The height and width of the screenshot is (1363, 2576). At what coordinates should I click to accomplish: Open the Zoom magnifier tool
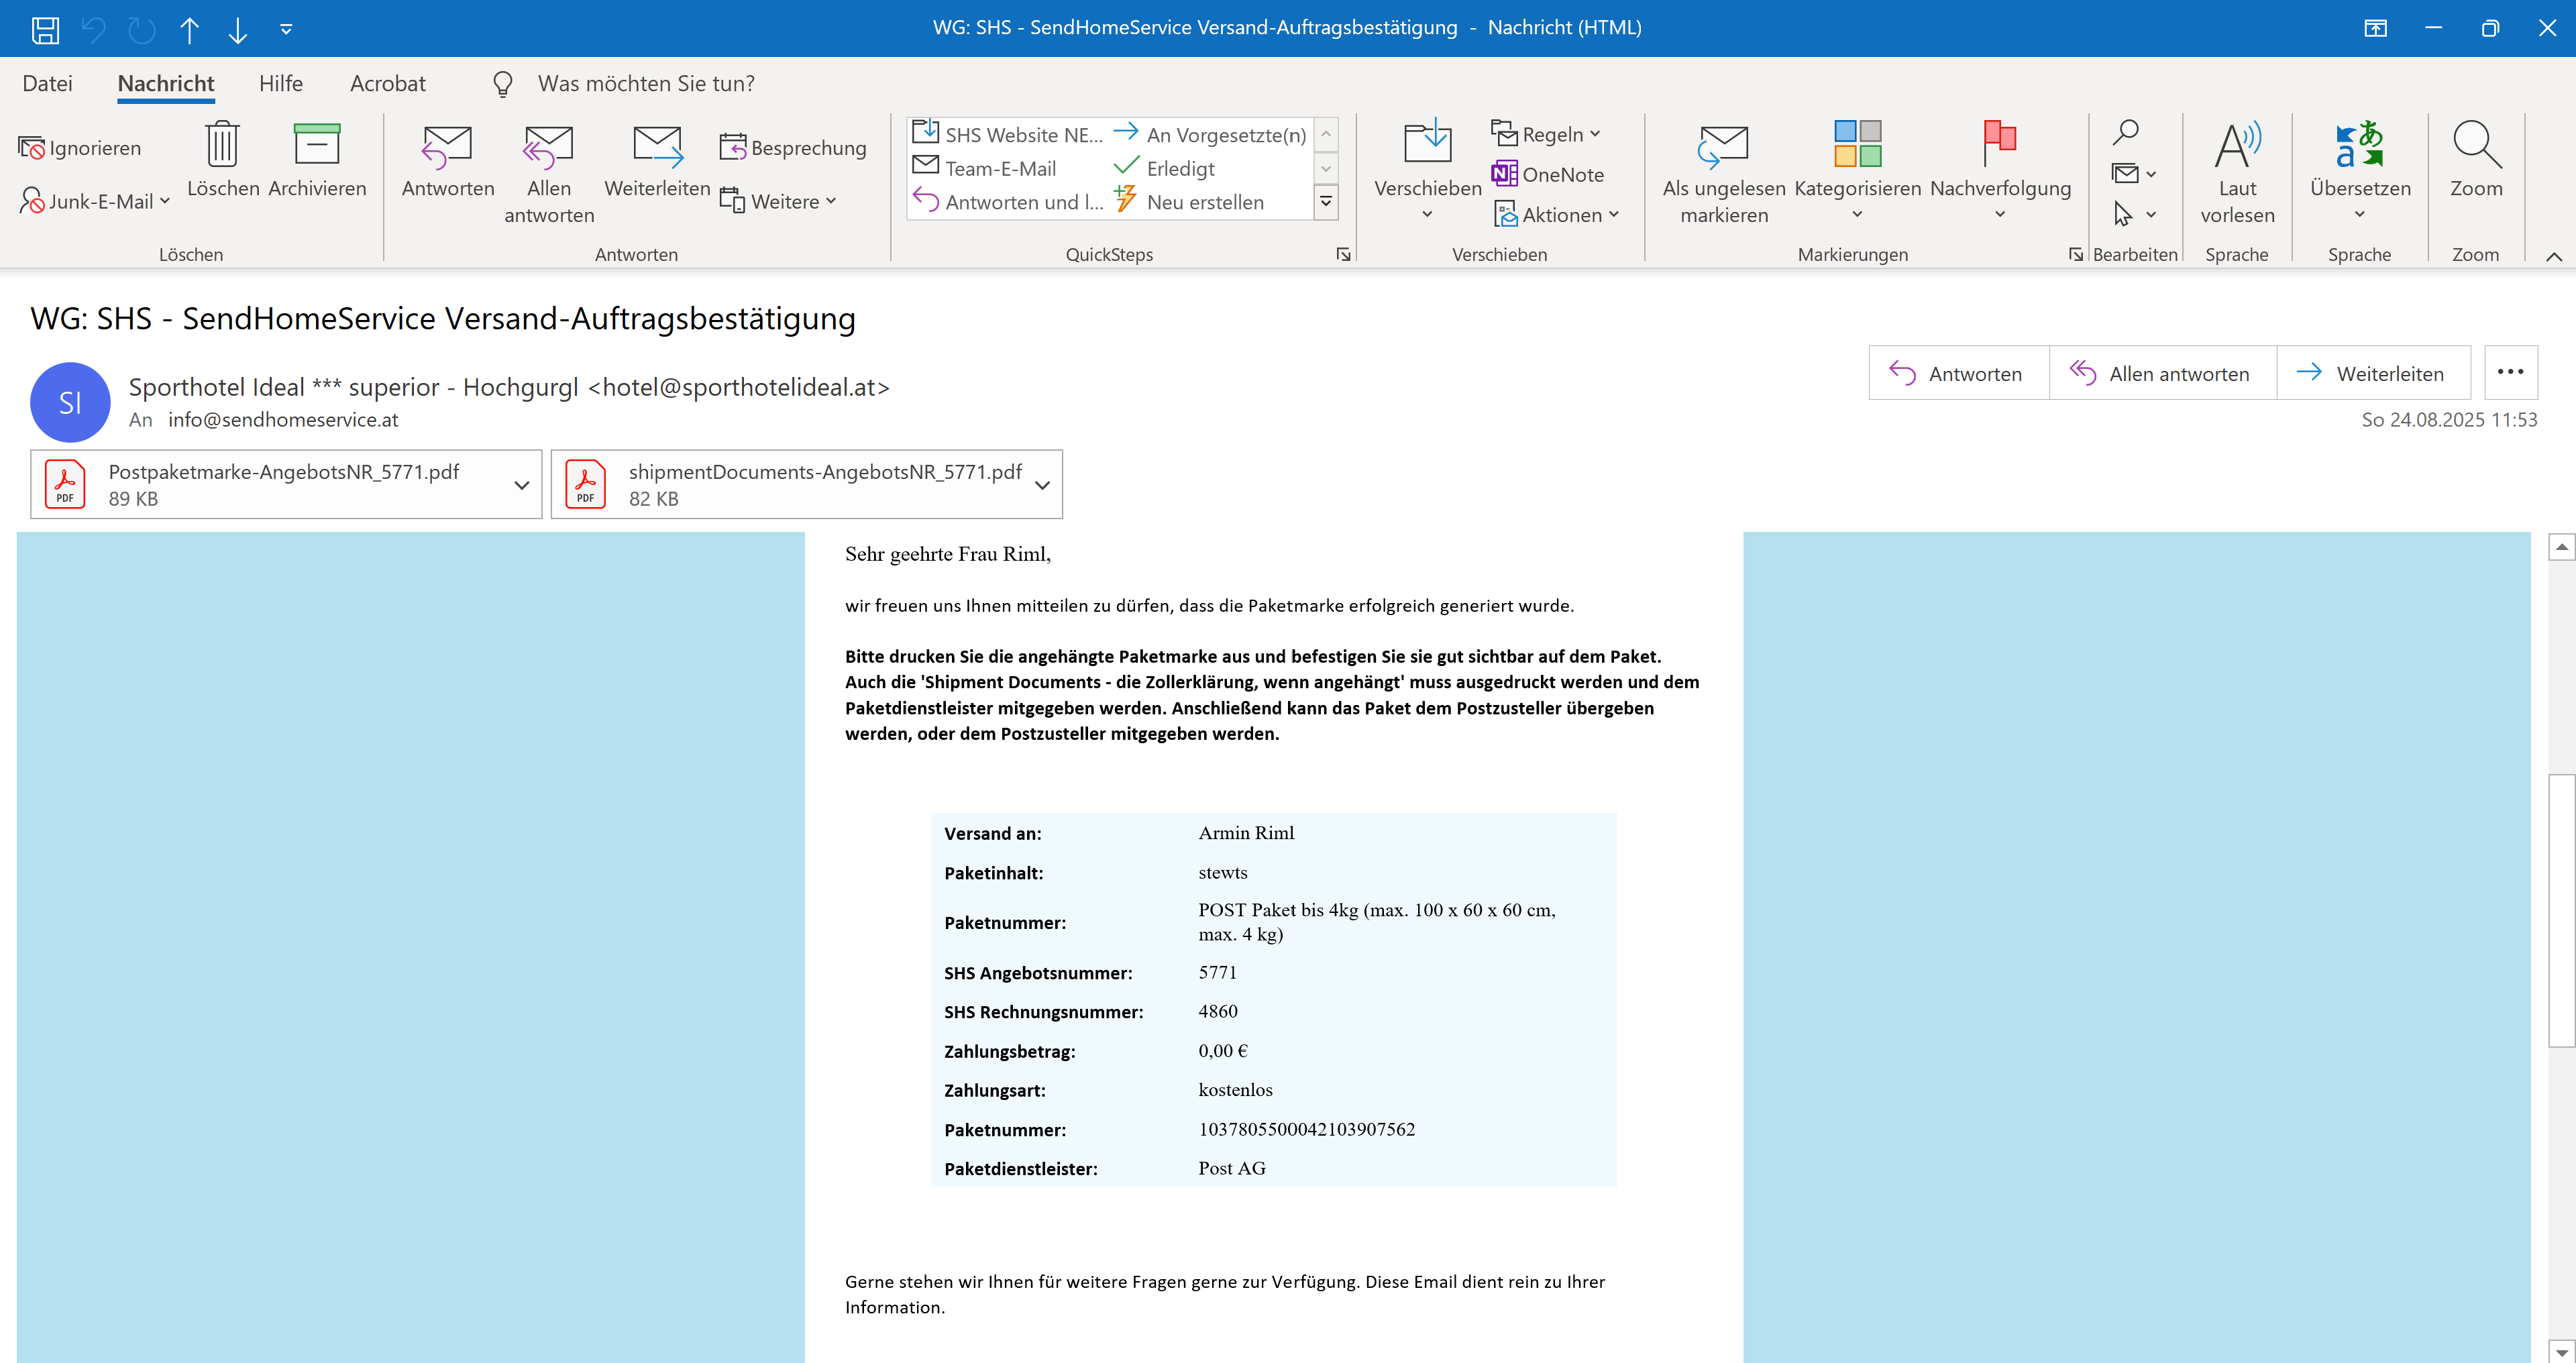click(x=2476, y=160)
